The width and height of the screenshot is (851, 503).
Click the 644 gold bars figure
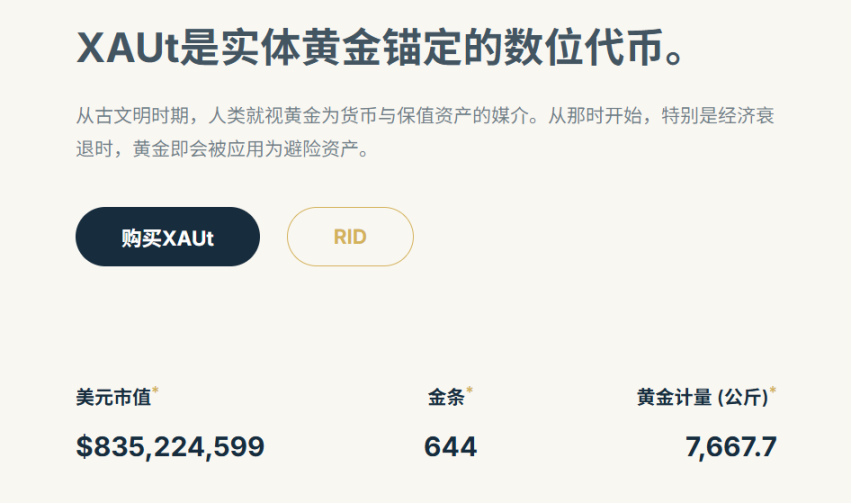[450, 446]
